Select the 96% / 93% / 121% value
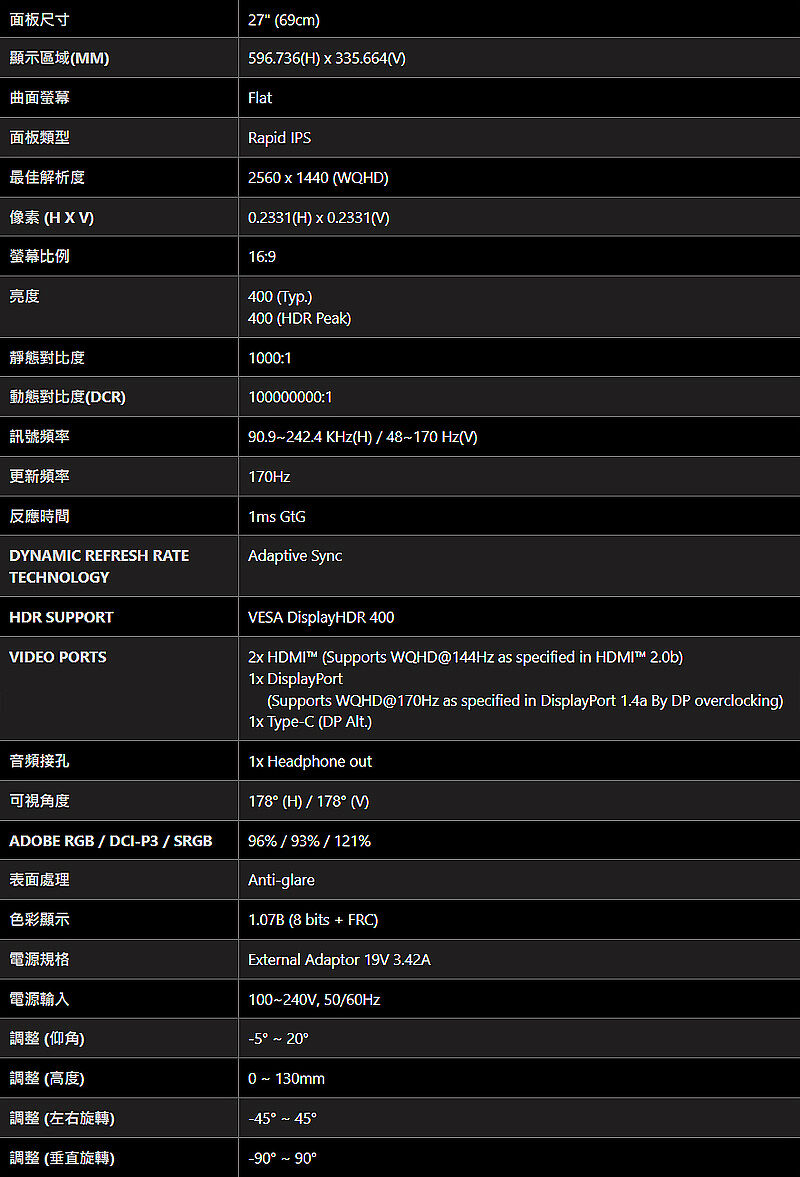The image size is (800, 1177). [309, 841]
